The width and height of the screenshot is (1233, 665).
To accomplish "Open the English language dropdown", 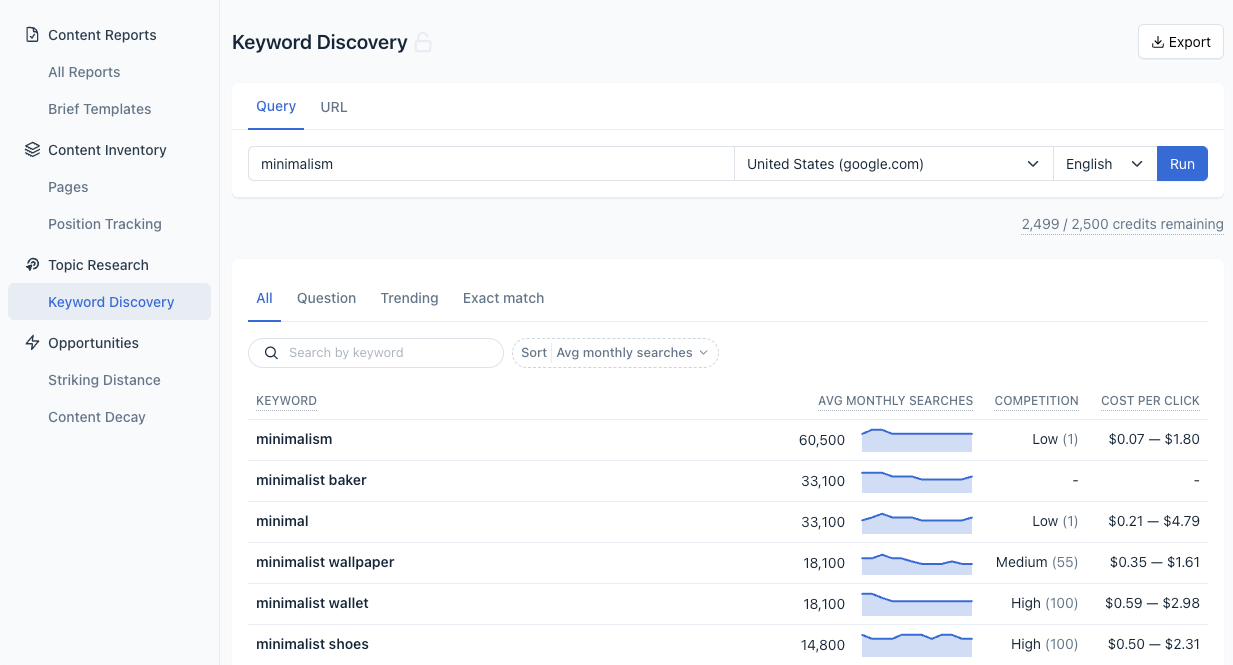I will [1105, 164].
